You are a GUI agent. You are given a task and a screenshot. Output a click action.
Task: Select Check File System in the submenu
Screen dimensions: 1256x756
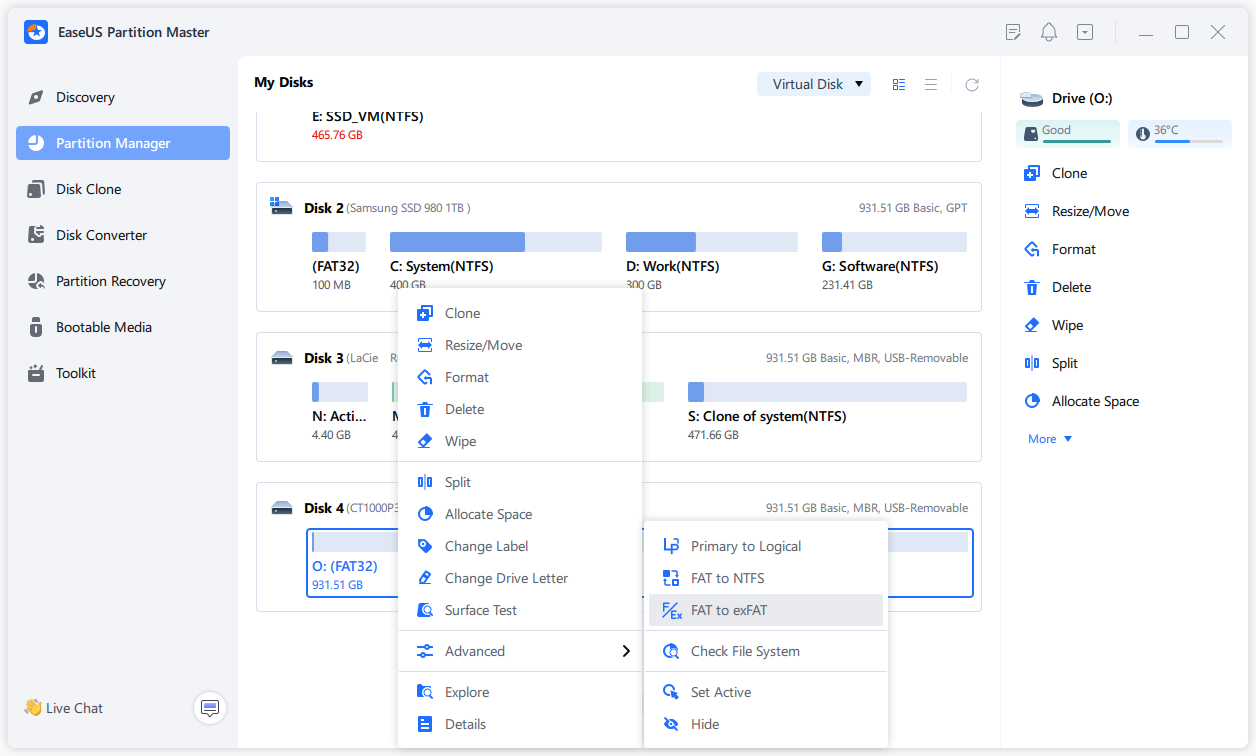click(766, 651)
